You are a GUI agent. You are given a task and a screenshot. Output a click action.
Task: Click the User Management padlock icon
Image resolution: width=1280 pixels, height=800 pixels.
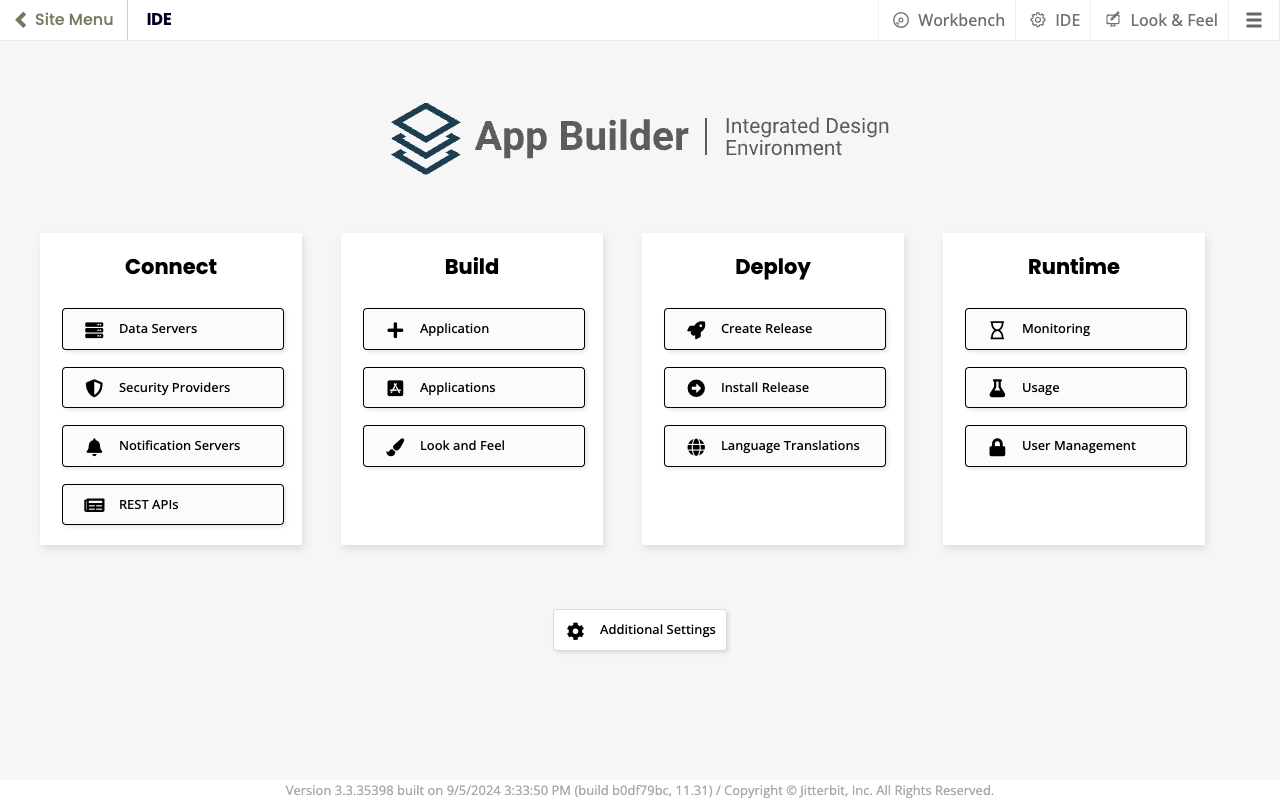(x=997, y=447)
